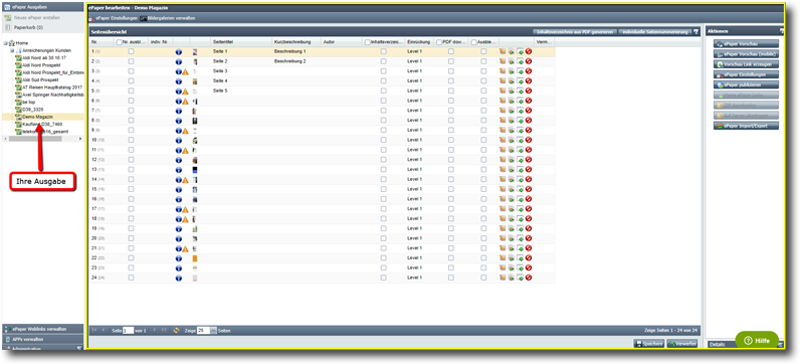
Task: Click the help question icon in Seitenübersicht header
Action: pyautogui.click(x=696, y=32)
